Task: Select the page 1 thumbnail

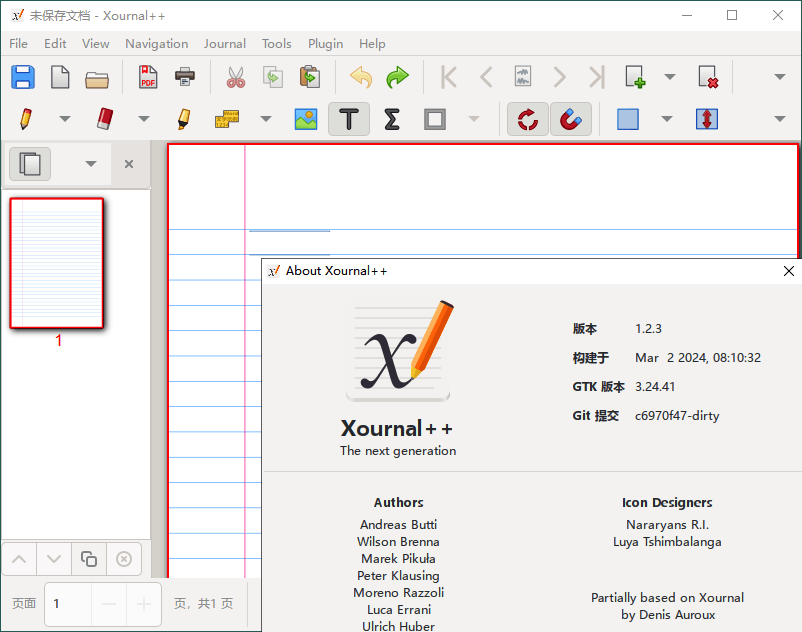Action: click(x=57, y=263)
